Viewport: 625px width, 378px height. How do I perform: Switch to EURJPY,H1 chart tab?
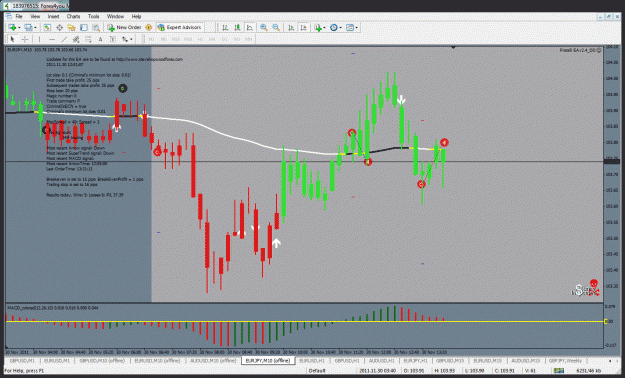pos(416,360)
